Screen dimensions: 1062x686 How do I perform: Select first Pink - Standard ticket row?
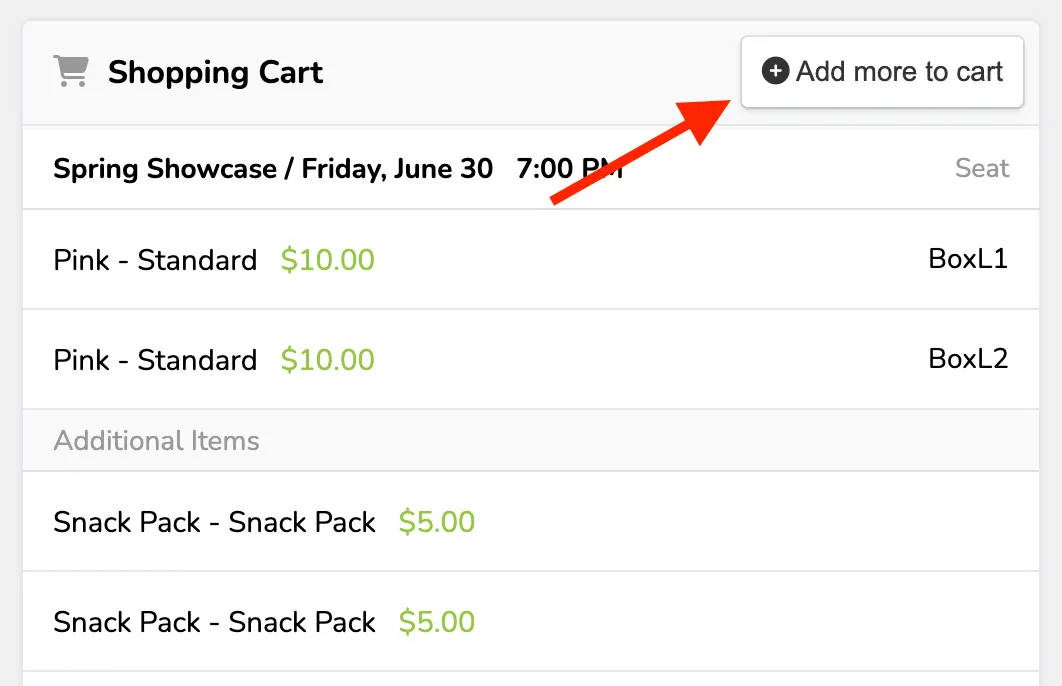click(x=531, y=259)
